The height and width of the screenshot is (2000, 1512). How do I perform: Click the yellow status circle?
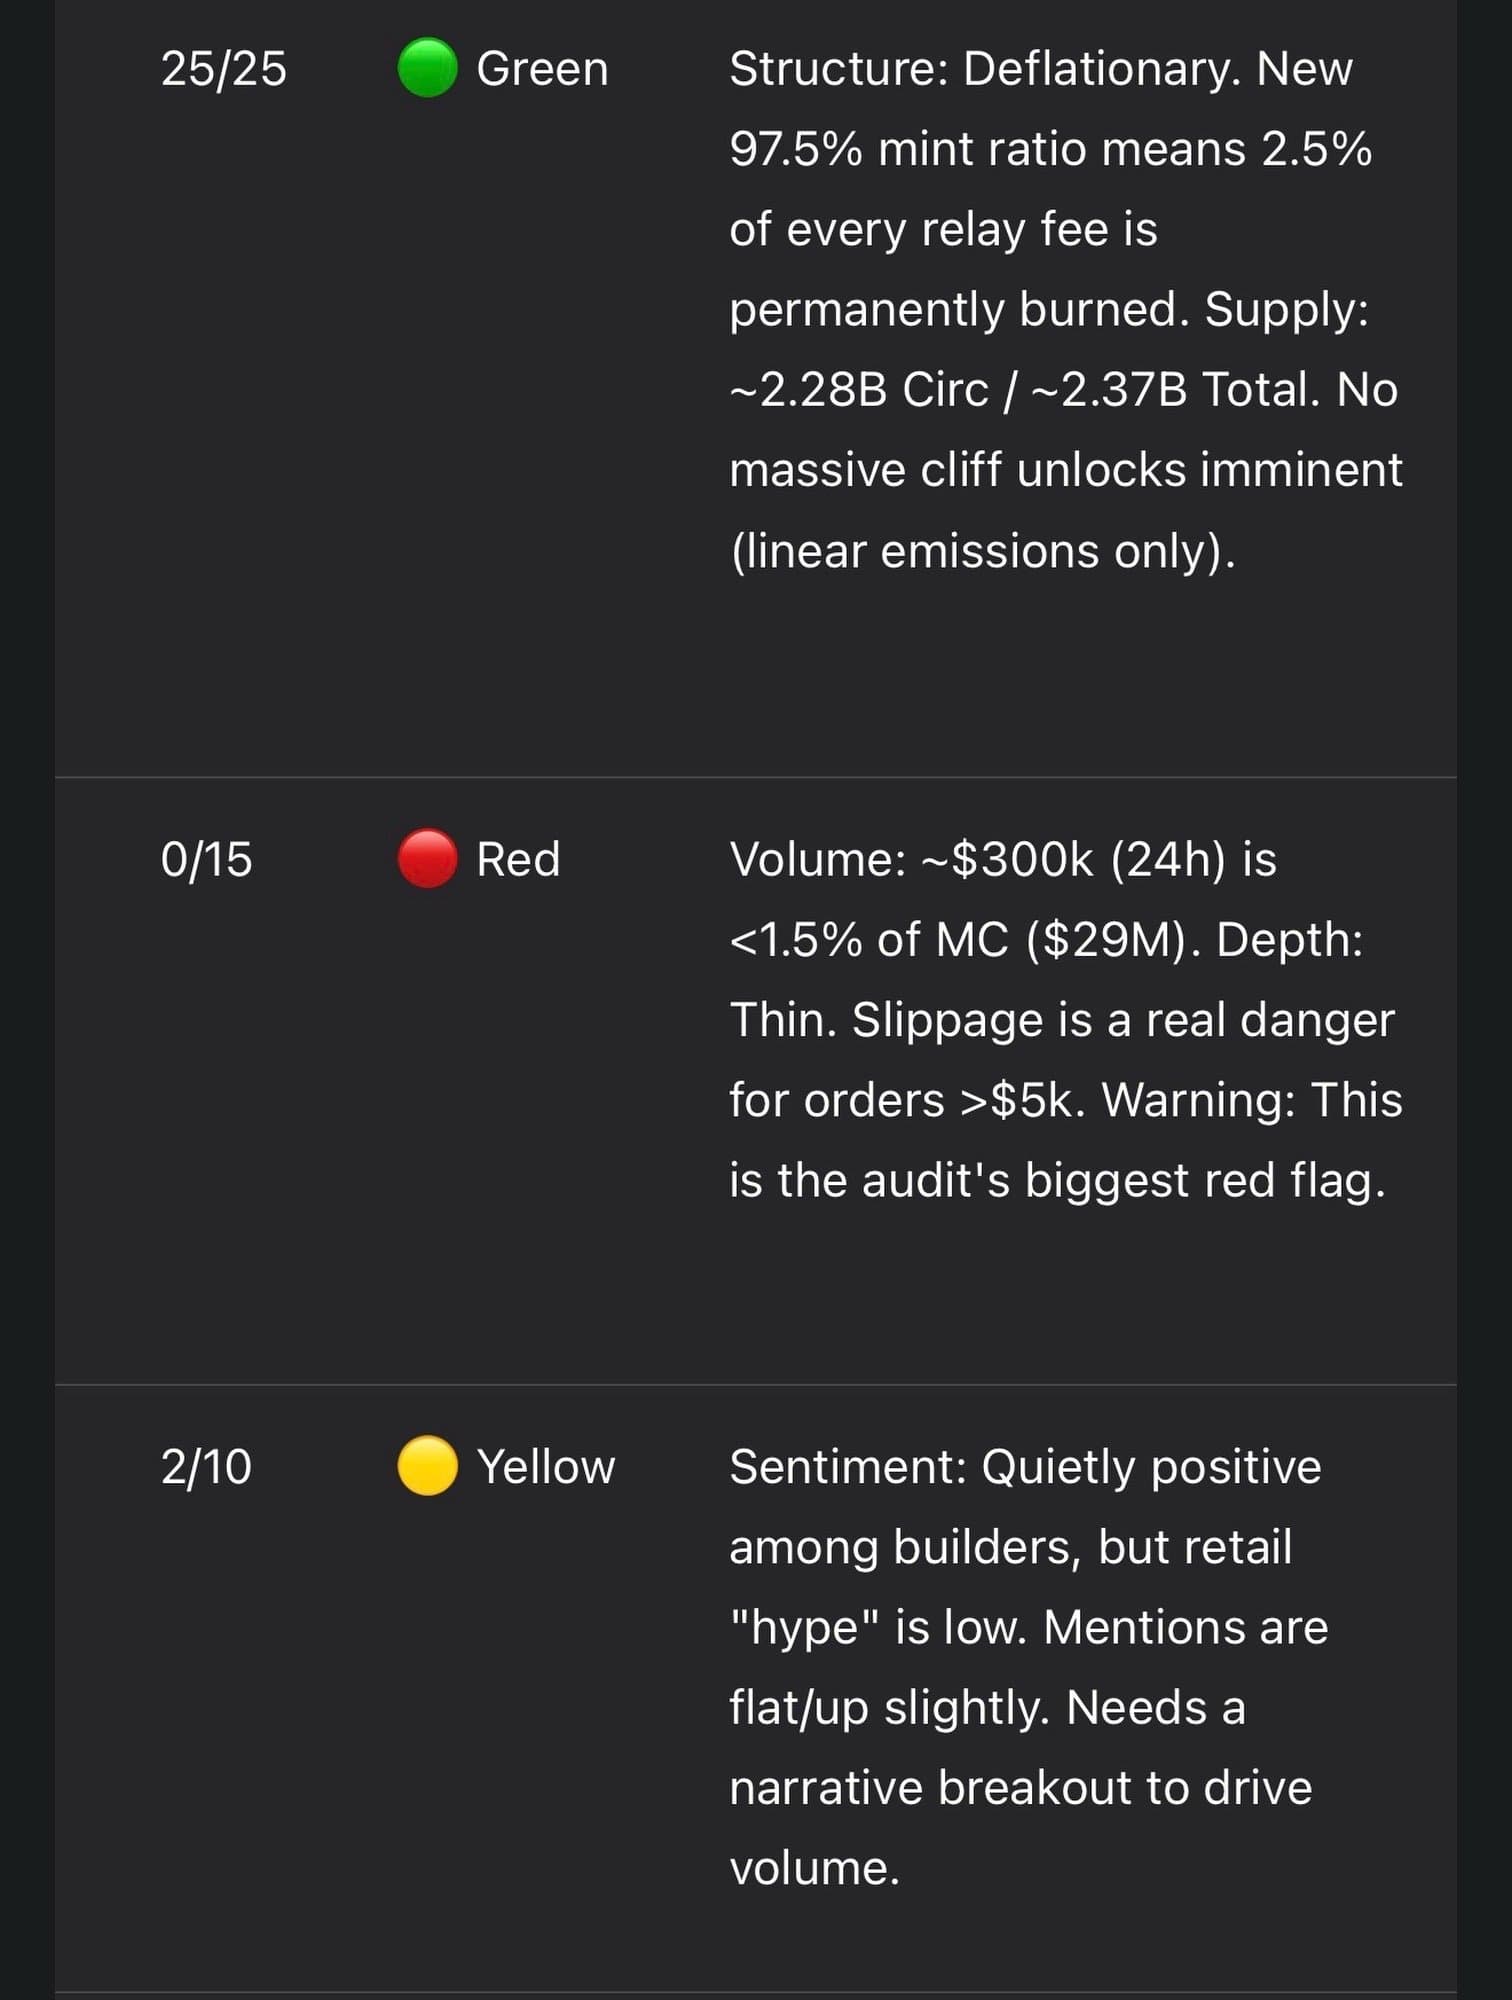[x=428, y=1466]
